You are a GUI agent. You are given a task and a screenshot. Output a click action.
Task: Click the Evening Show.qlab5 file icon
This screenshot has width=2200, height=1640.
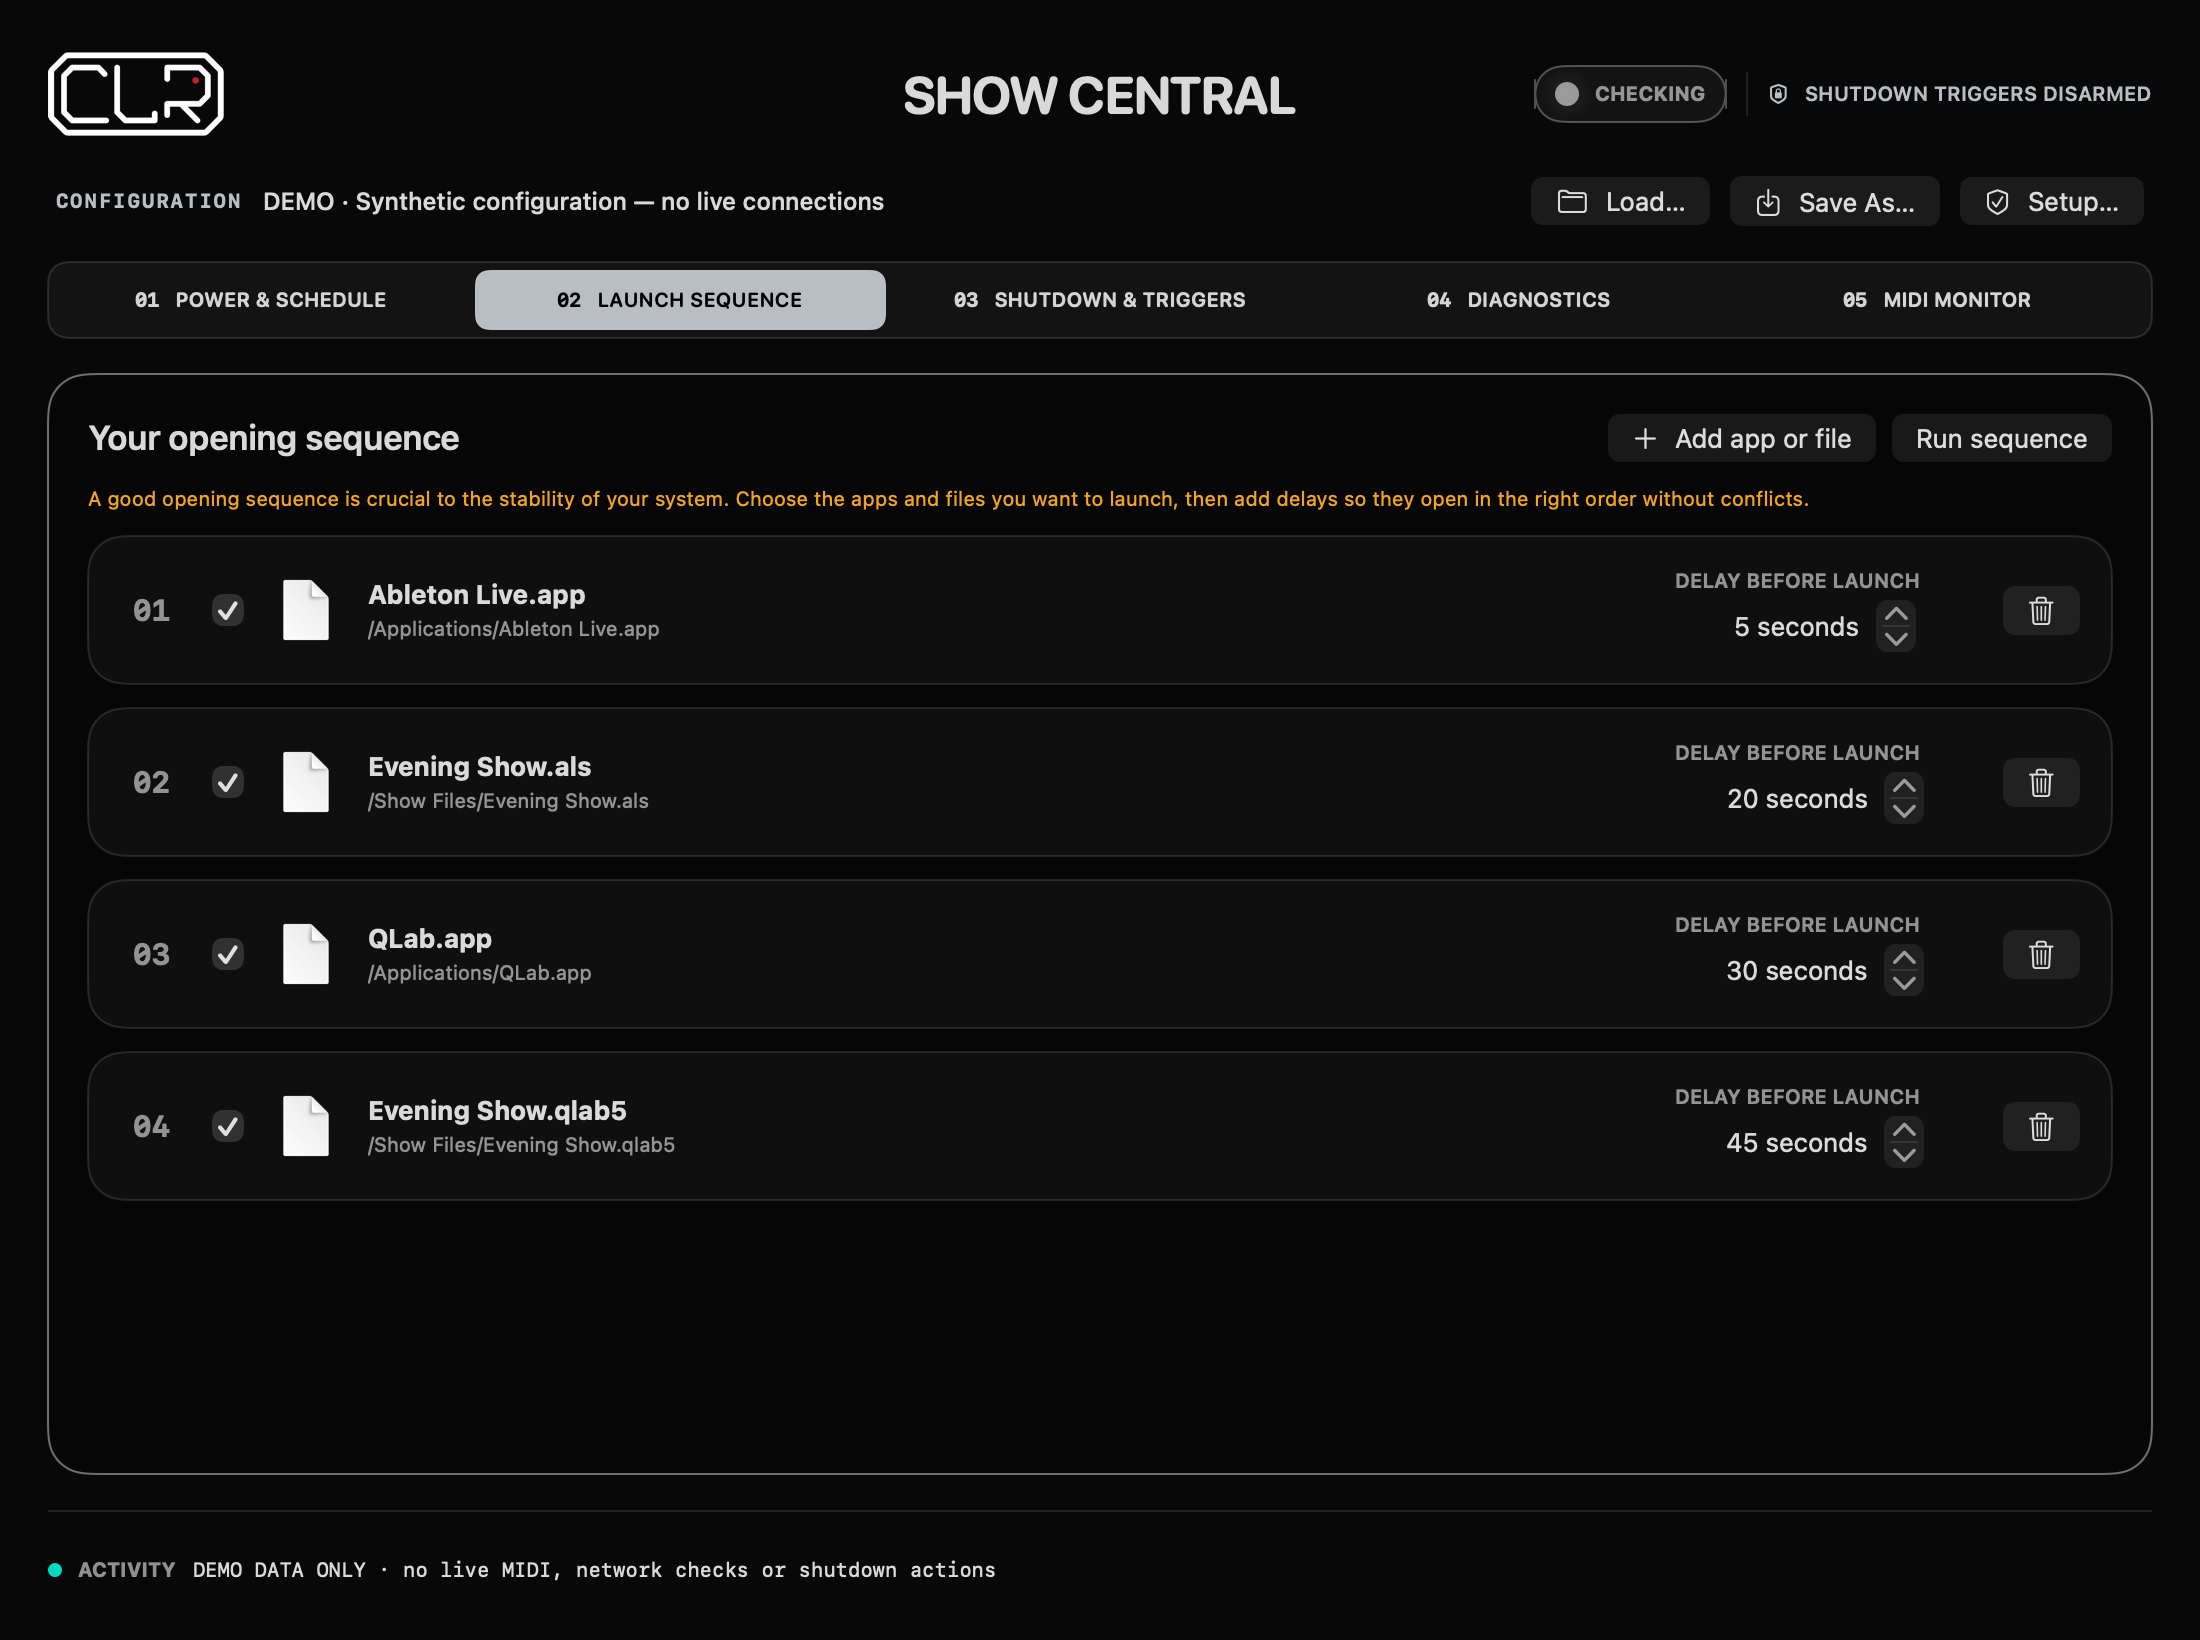(306, 1126)
